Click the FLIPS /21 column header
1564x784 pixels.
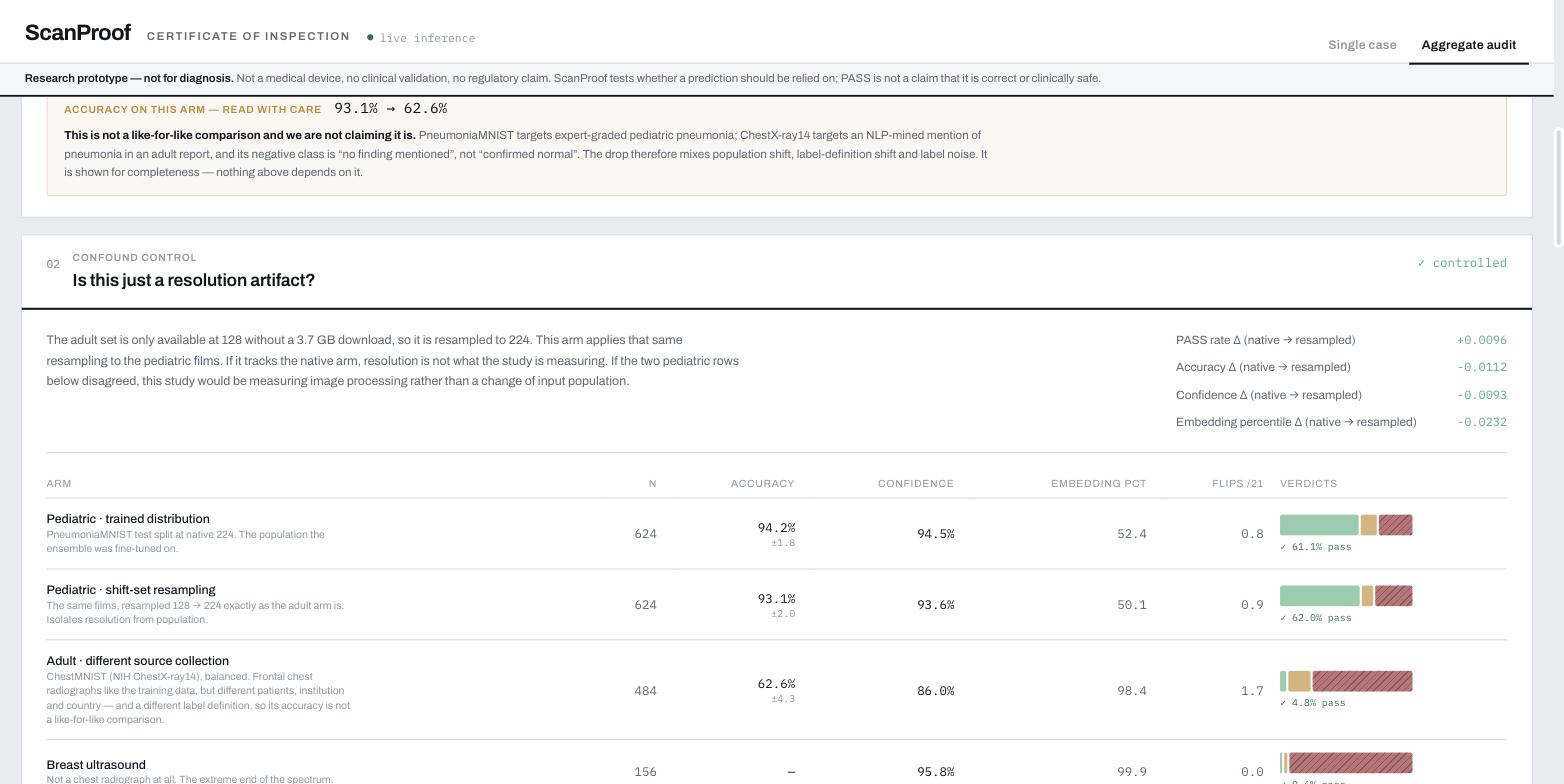tap(1237, 484)
